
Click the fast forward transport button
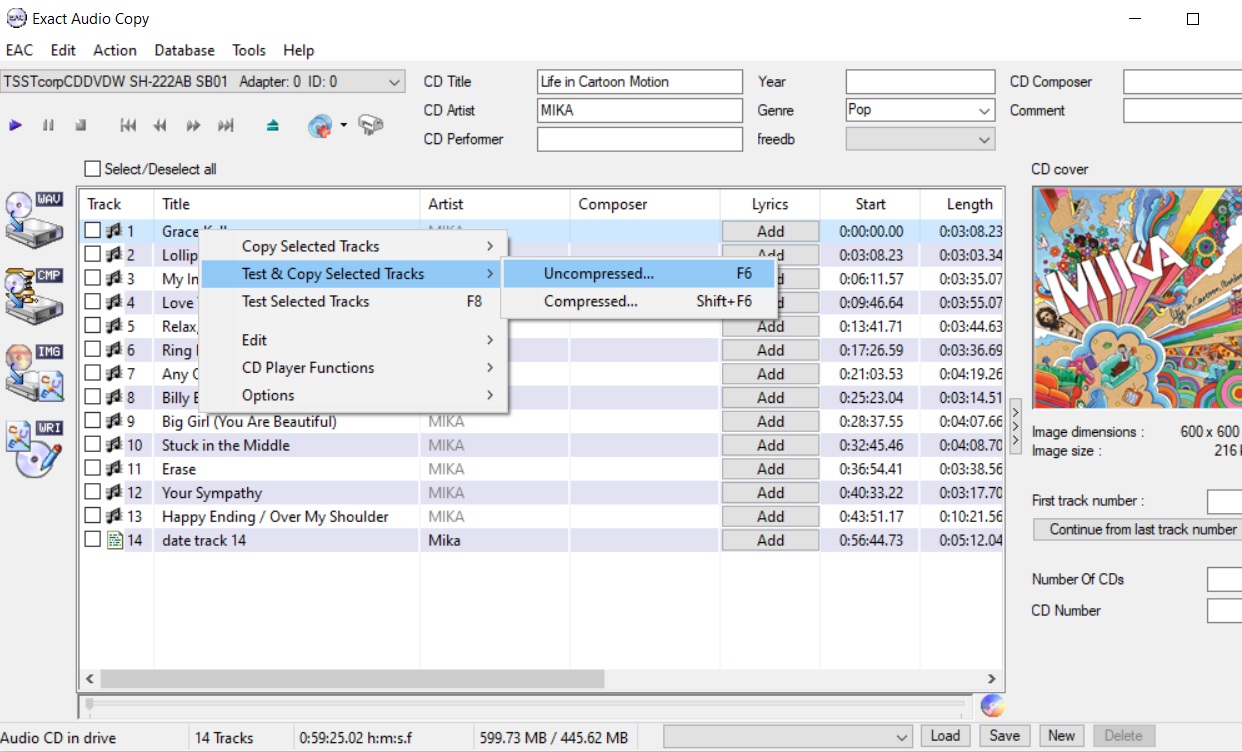click(194, 125)
